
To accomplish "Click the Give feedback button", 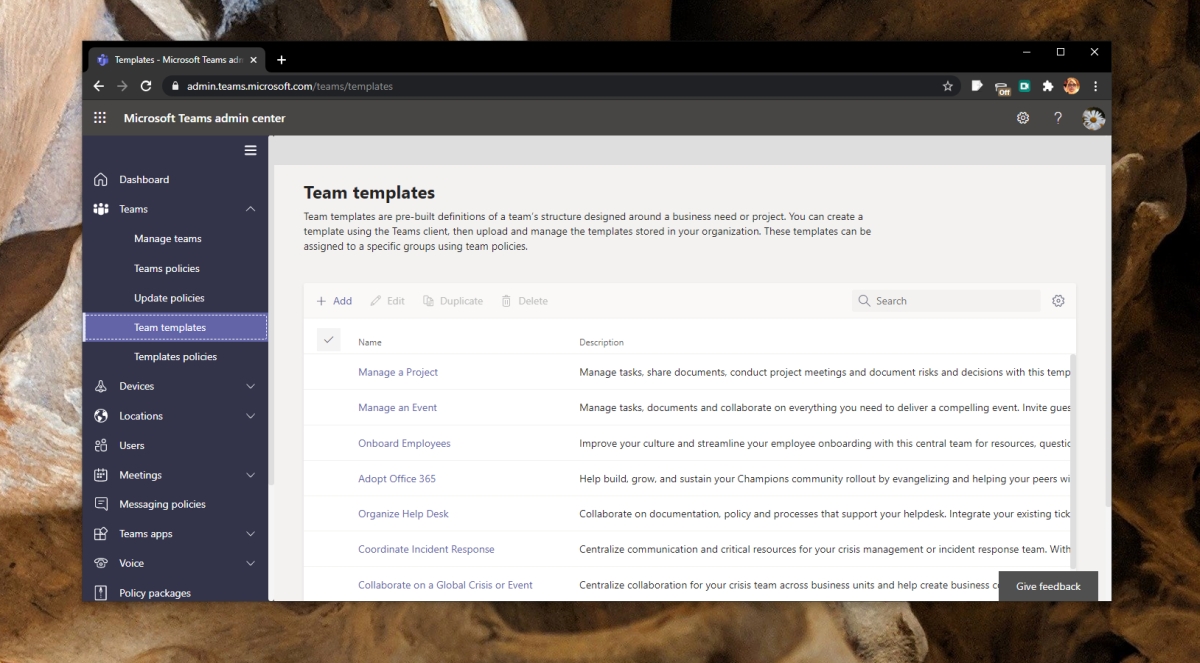I will pyautogui.click(x=1048, y=586).
